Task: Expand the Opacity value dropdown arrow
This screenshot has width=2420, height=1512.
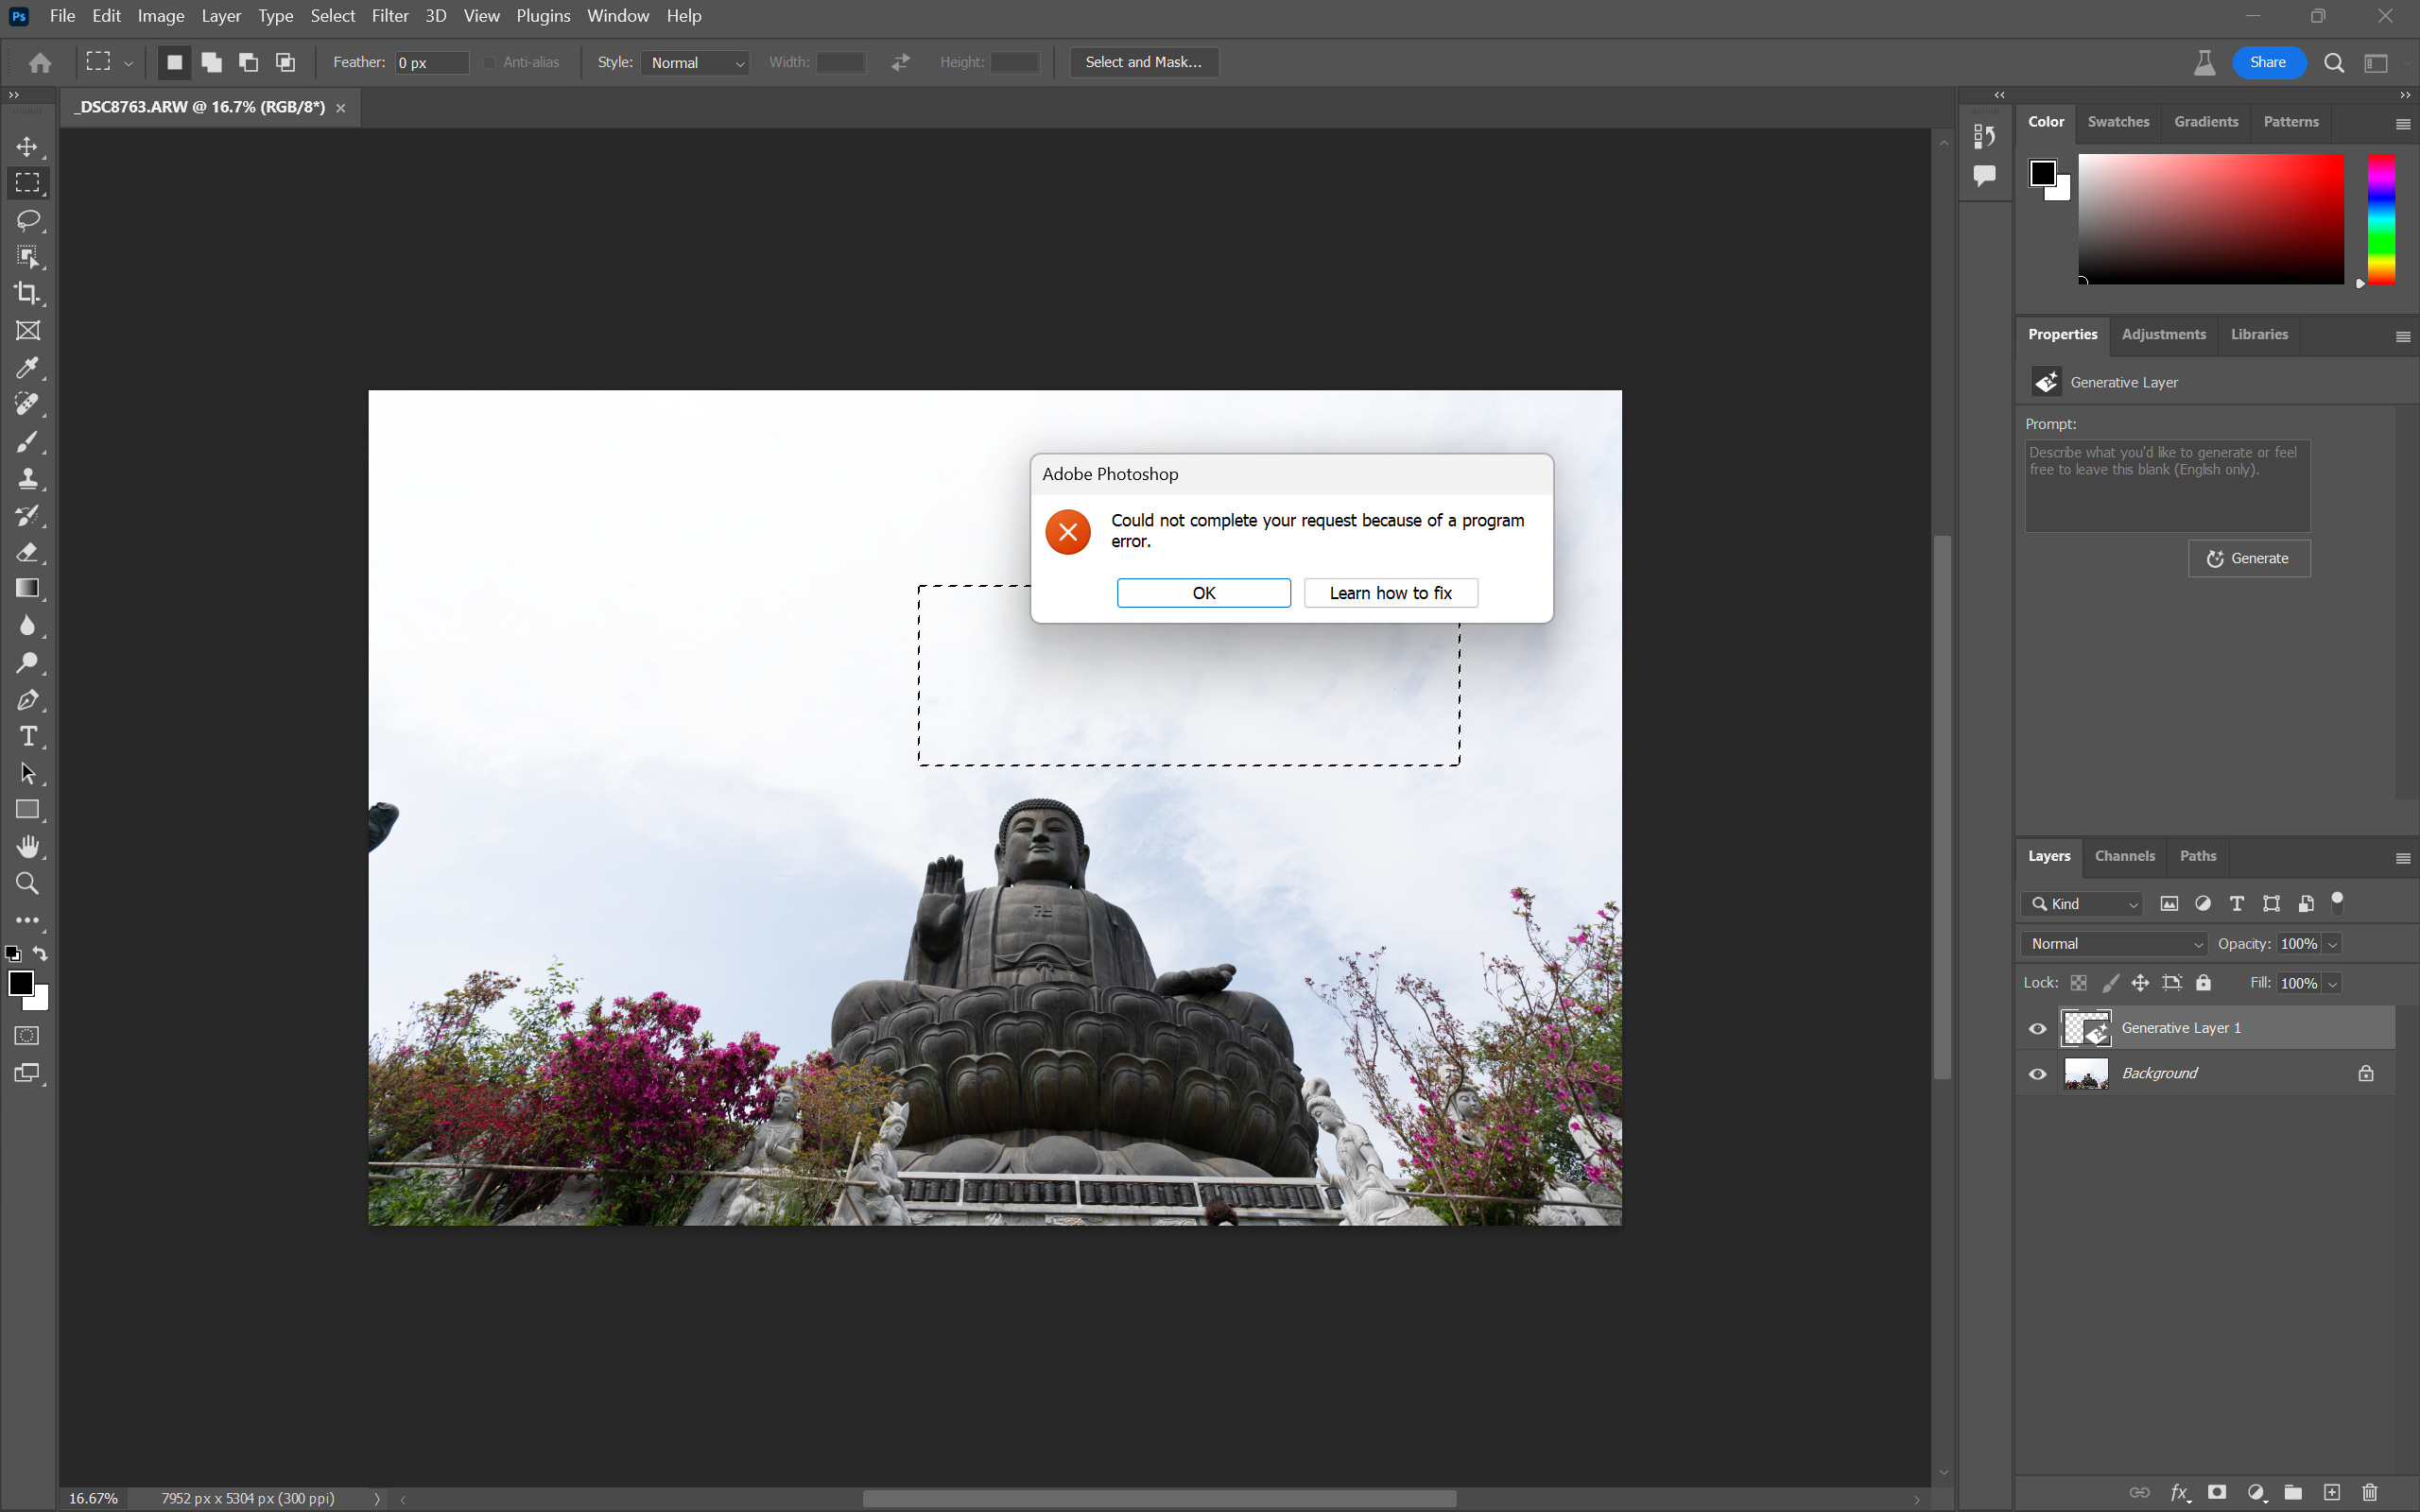Action: pyautogui.click(x=2332, y=944)
